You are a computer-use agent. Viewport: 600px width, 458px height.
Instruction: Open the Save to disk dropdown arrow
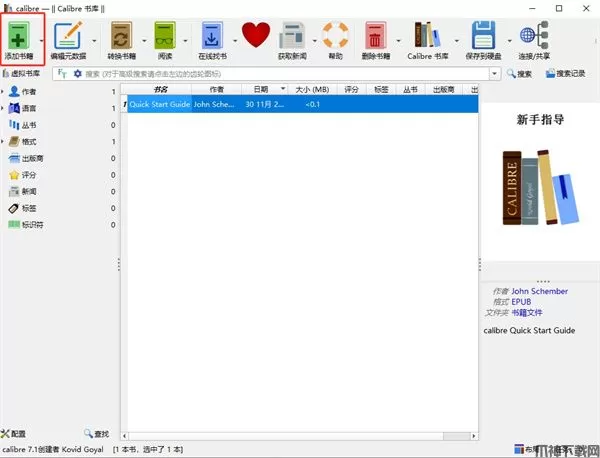pyautogui.click(x=510, y=41)
